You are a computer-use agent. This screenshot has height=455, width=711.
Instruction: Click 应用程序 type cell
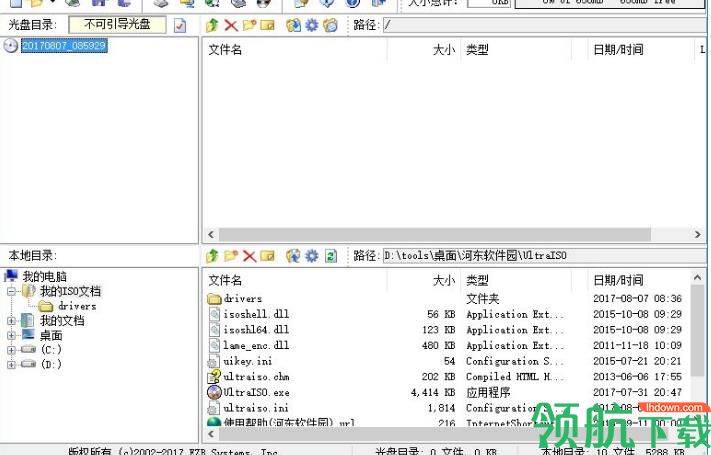(x=488, y=392)
